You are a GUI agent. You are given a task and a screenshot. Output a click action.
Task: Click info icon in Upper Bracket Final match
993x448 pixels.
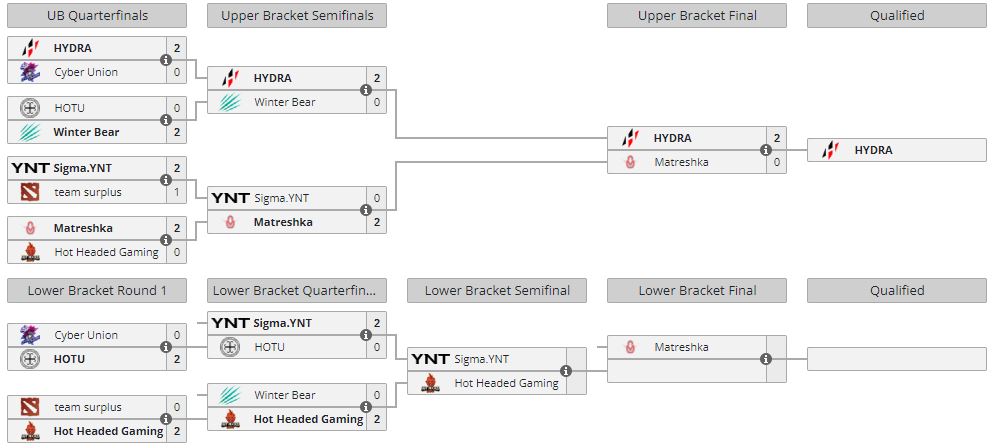[x=766, y=150]
